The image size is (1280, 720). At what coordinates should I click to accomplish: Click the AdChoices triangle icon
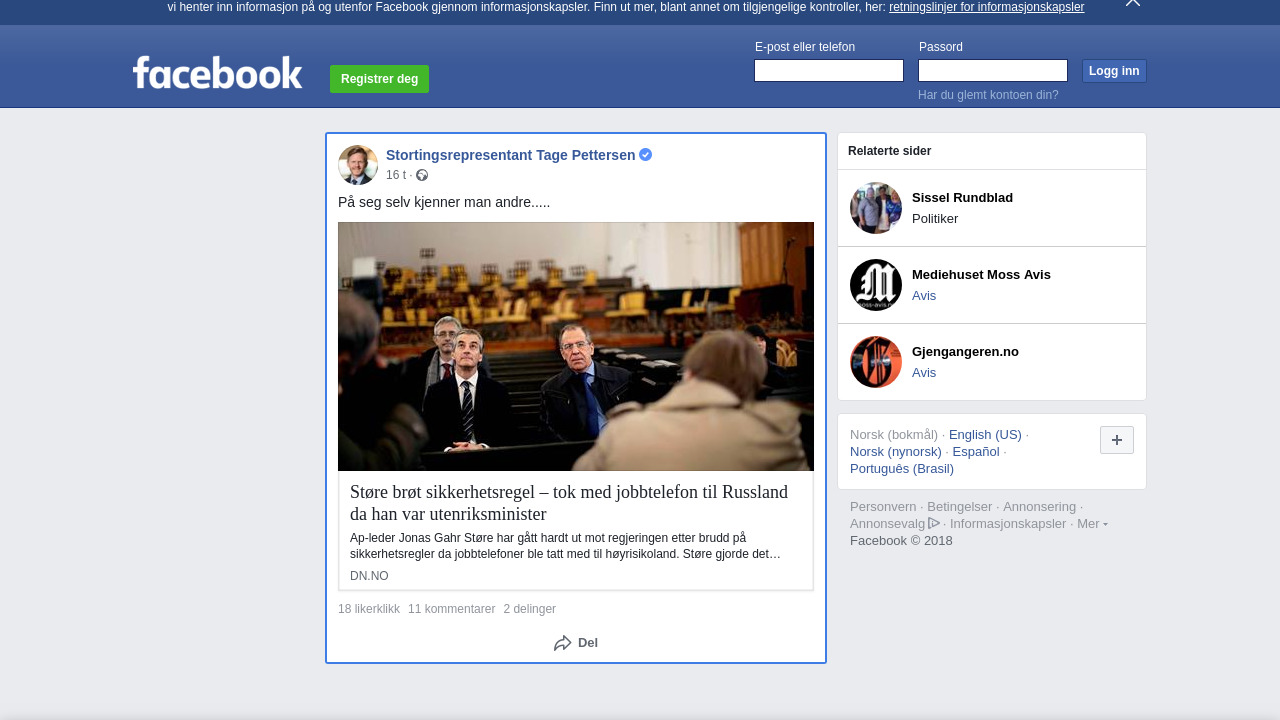click(934, 523)
